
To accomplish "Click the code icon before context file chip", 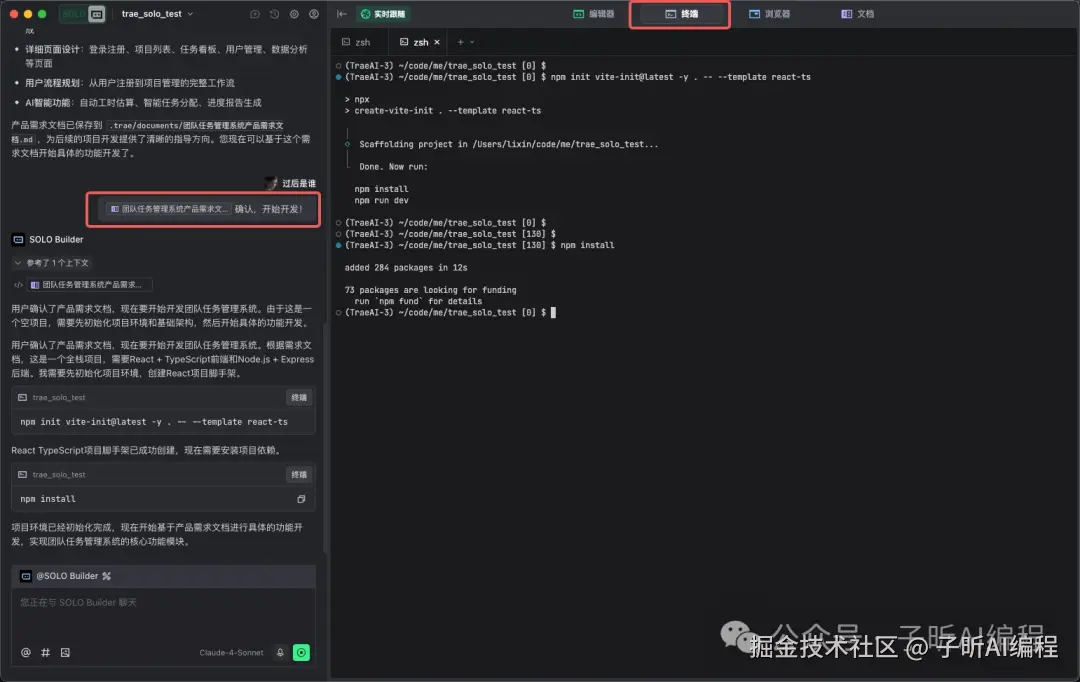I will pos(19,285).
